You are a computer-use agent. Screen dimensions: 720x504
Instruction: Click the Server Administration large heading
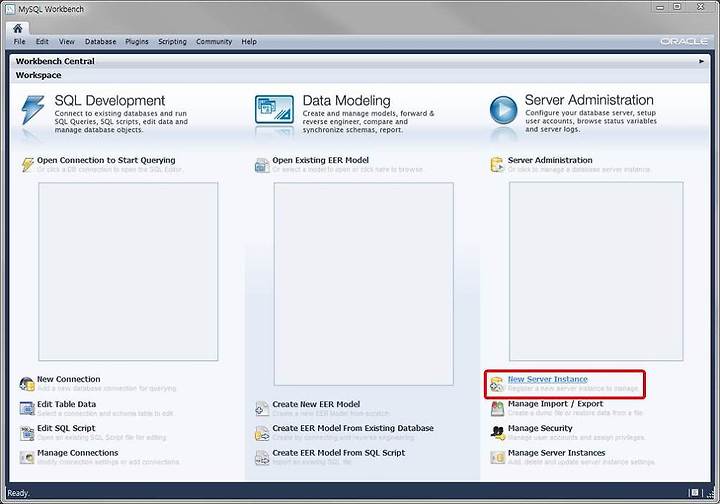[x=589, y=100]
